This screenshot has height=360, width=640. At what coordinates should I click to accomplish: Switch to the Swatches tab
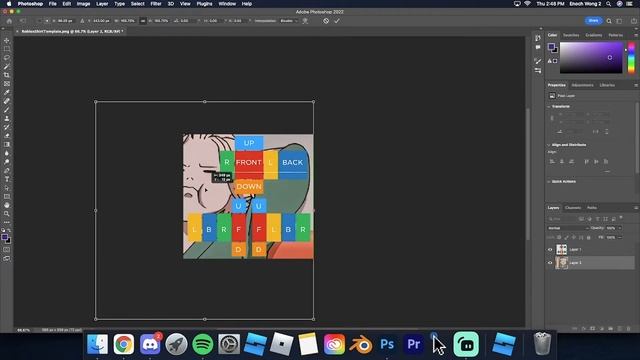pyautogui.click(x=571, y=36)
